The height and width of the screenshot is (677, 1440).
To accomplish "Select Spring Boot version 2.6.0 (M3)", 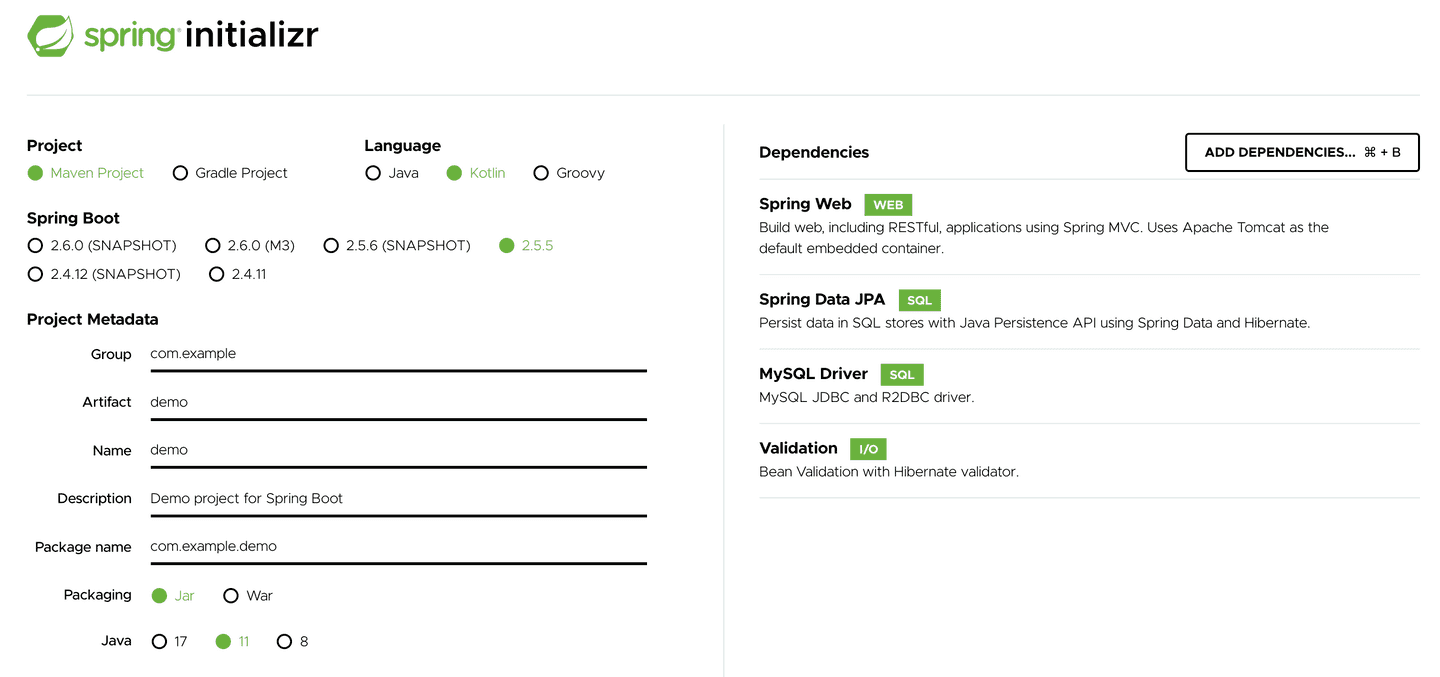I will [x=213, y=245].
